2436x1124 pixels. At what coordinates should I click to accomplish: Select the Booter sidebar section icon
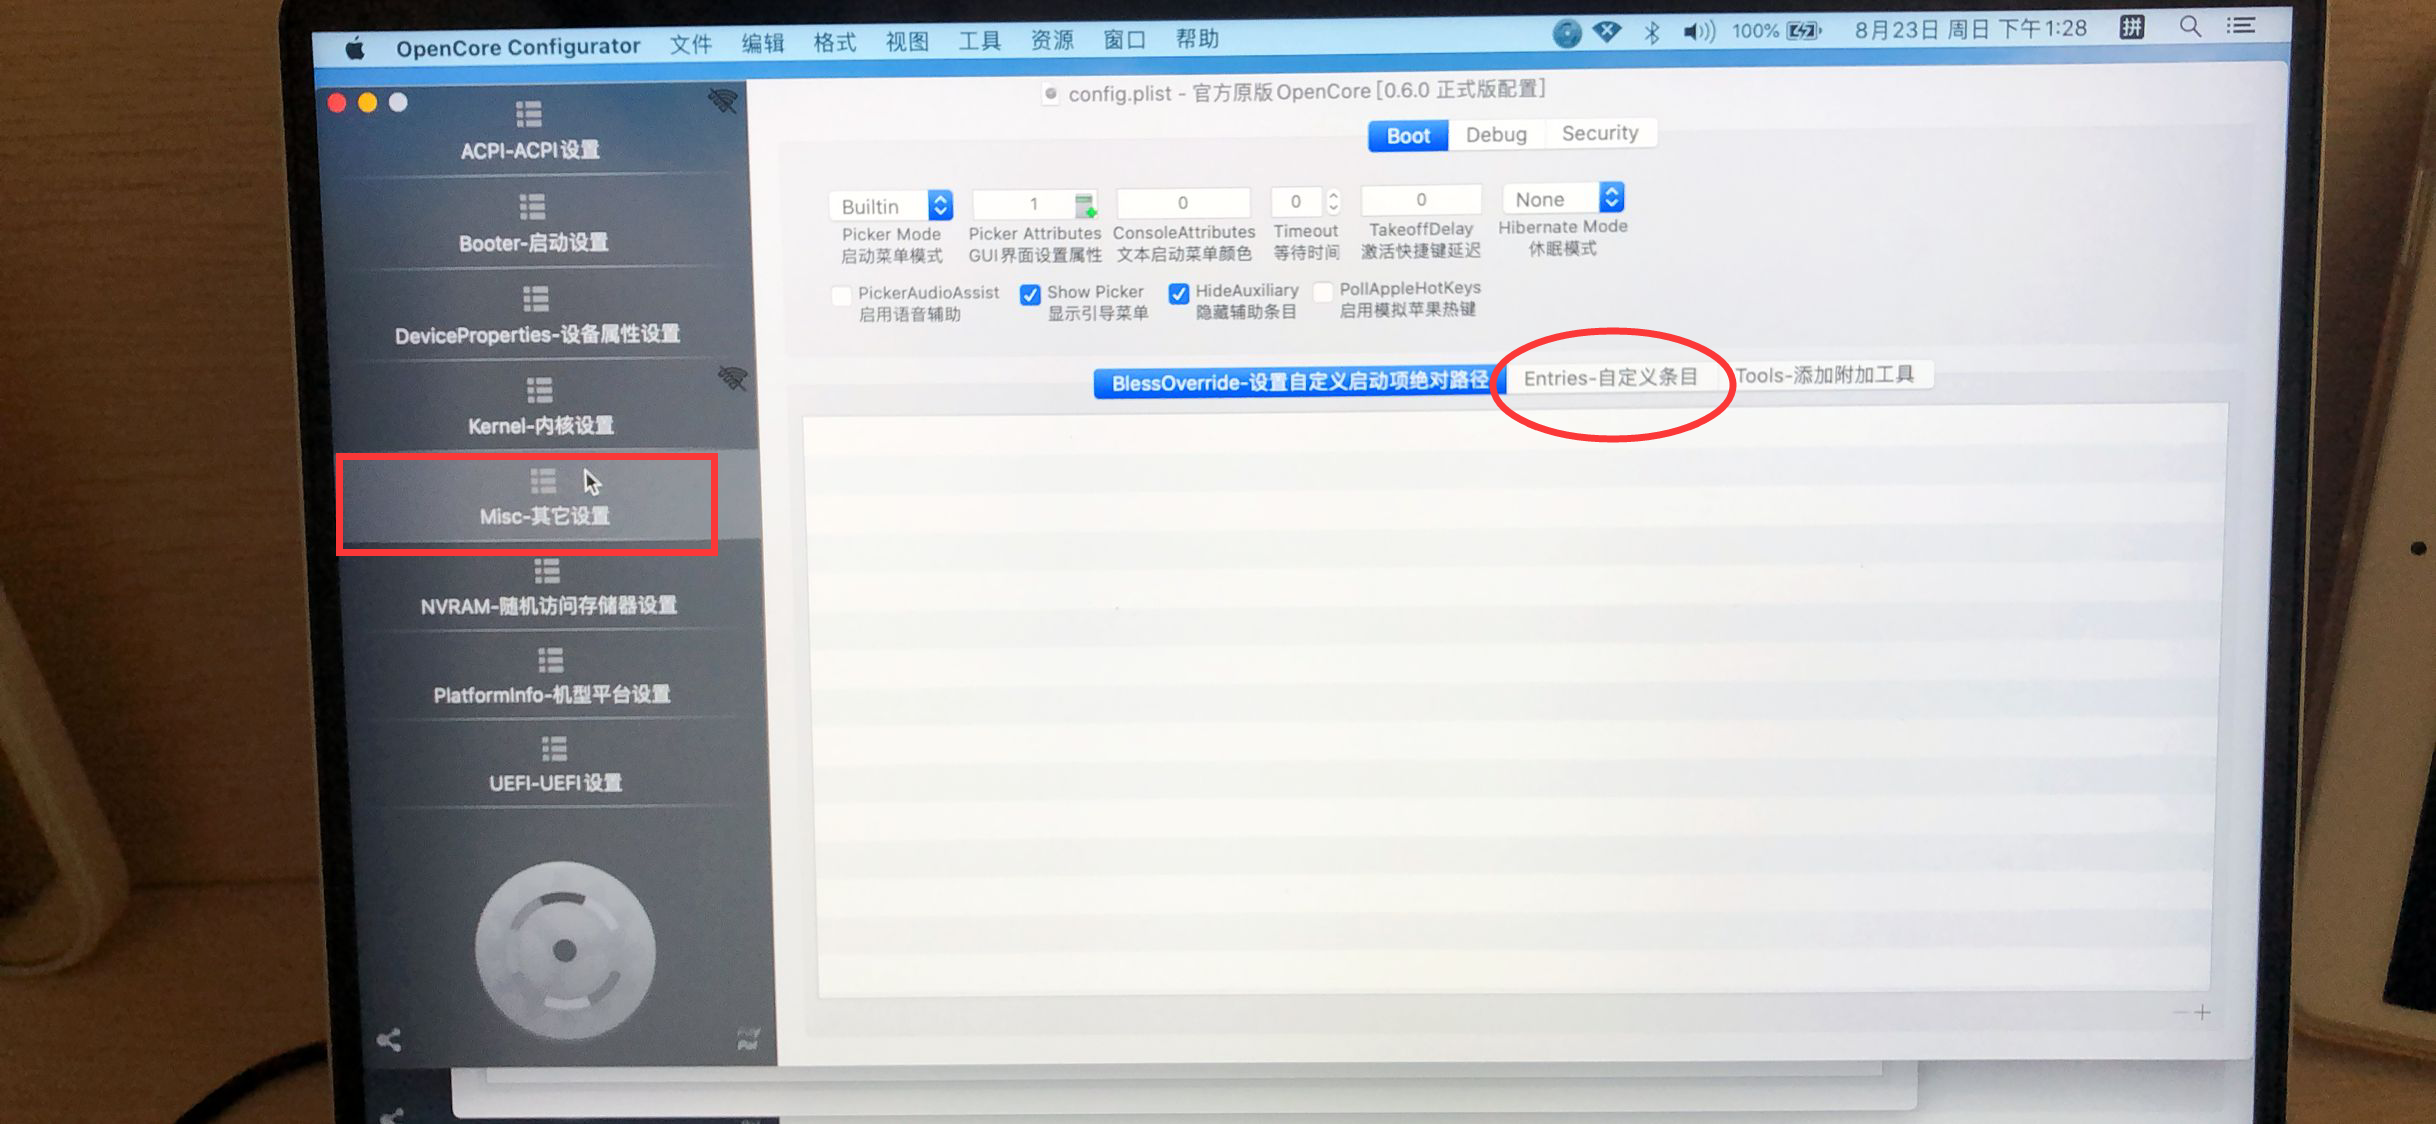pyautogui.click(x=532, y=207)
